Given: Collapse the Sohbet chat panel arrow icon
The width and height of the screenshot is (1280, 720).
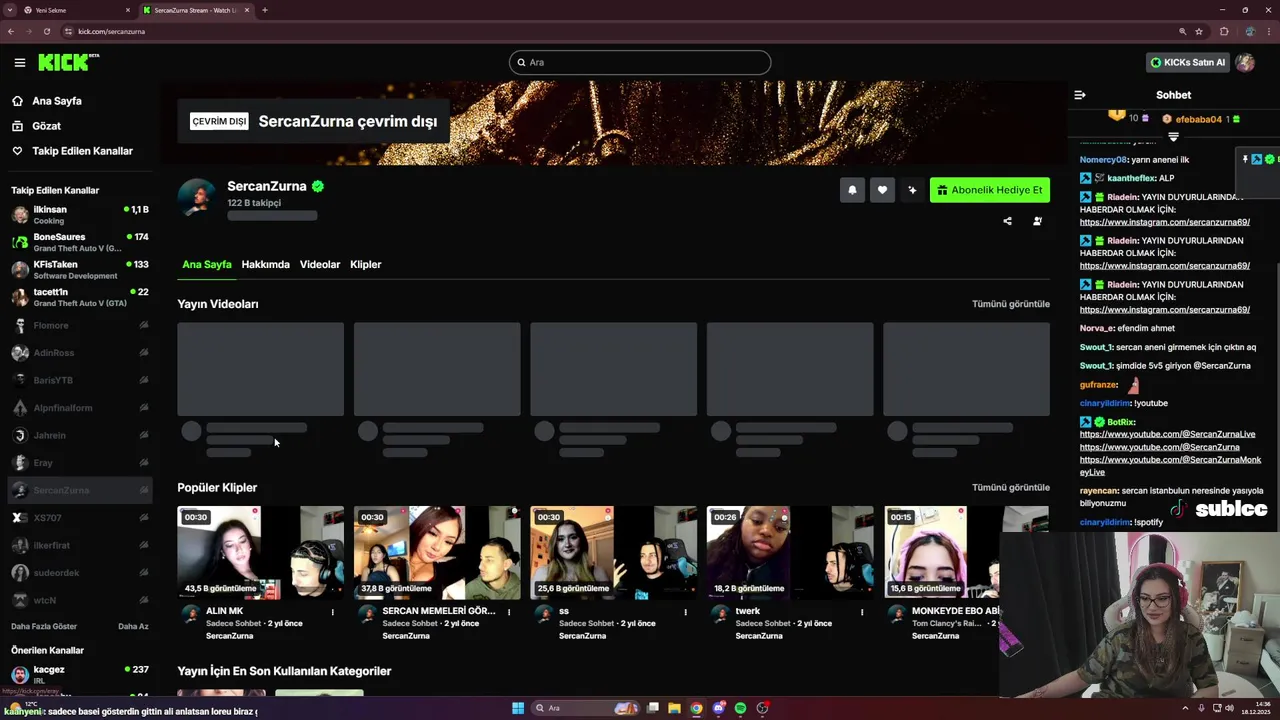Looking at the screenshot, I should (1080, 95).
